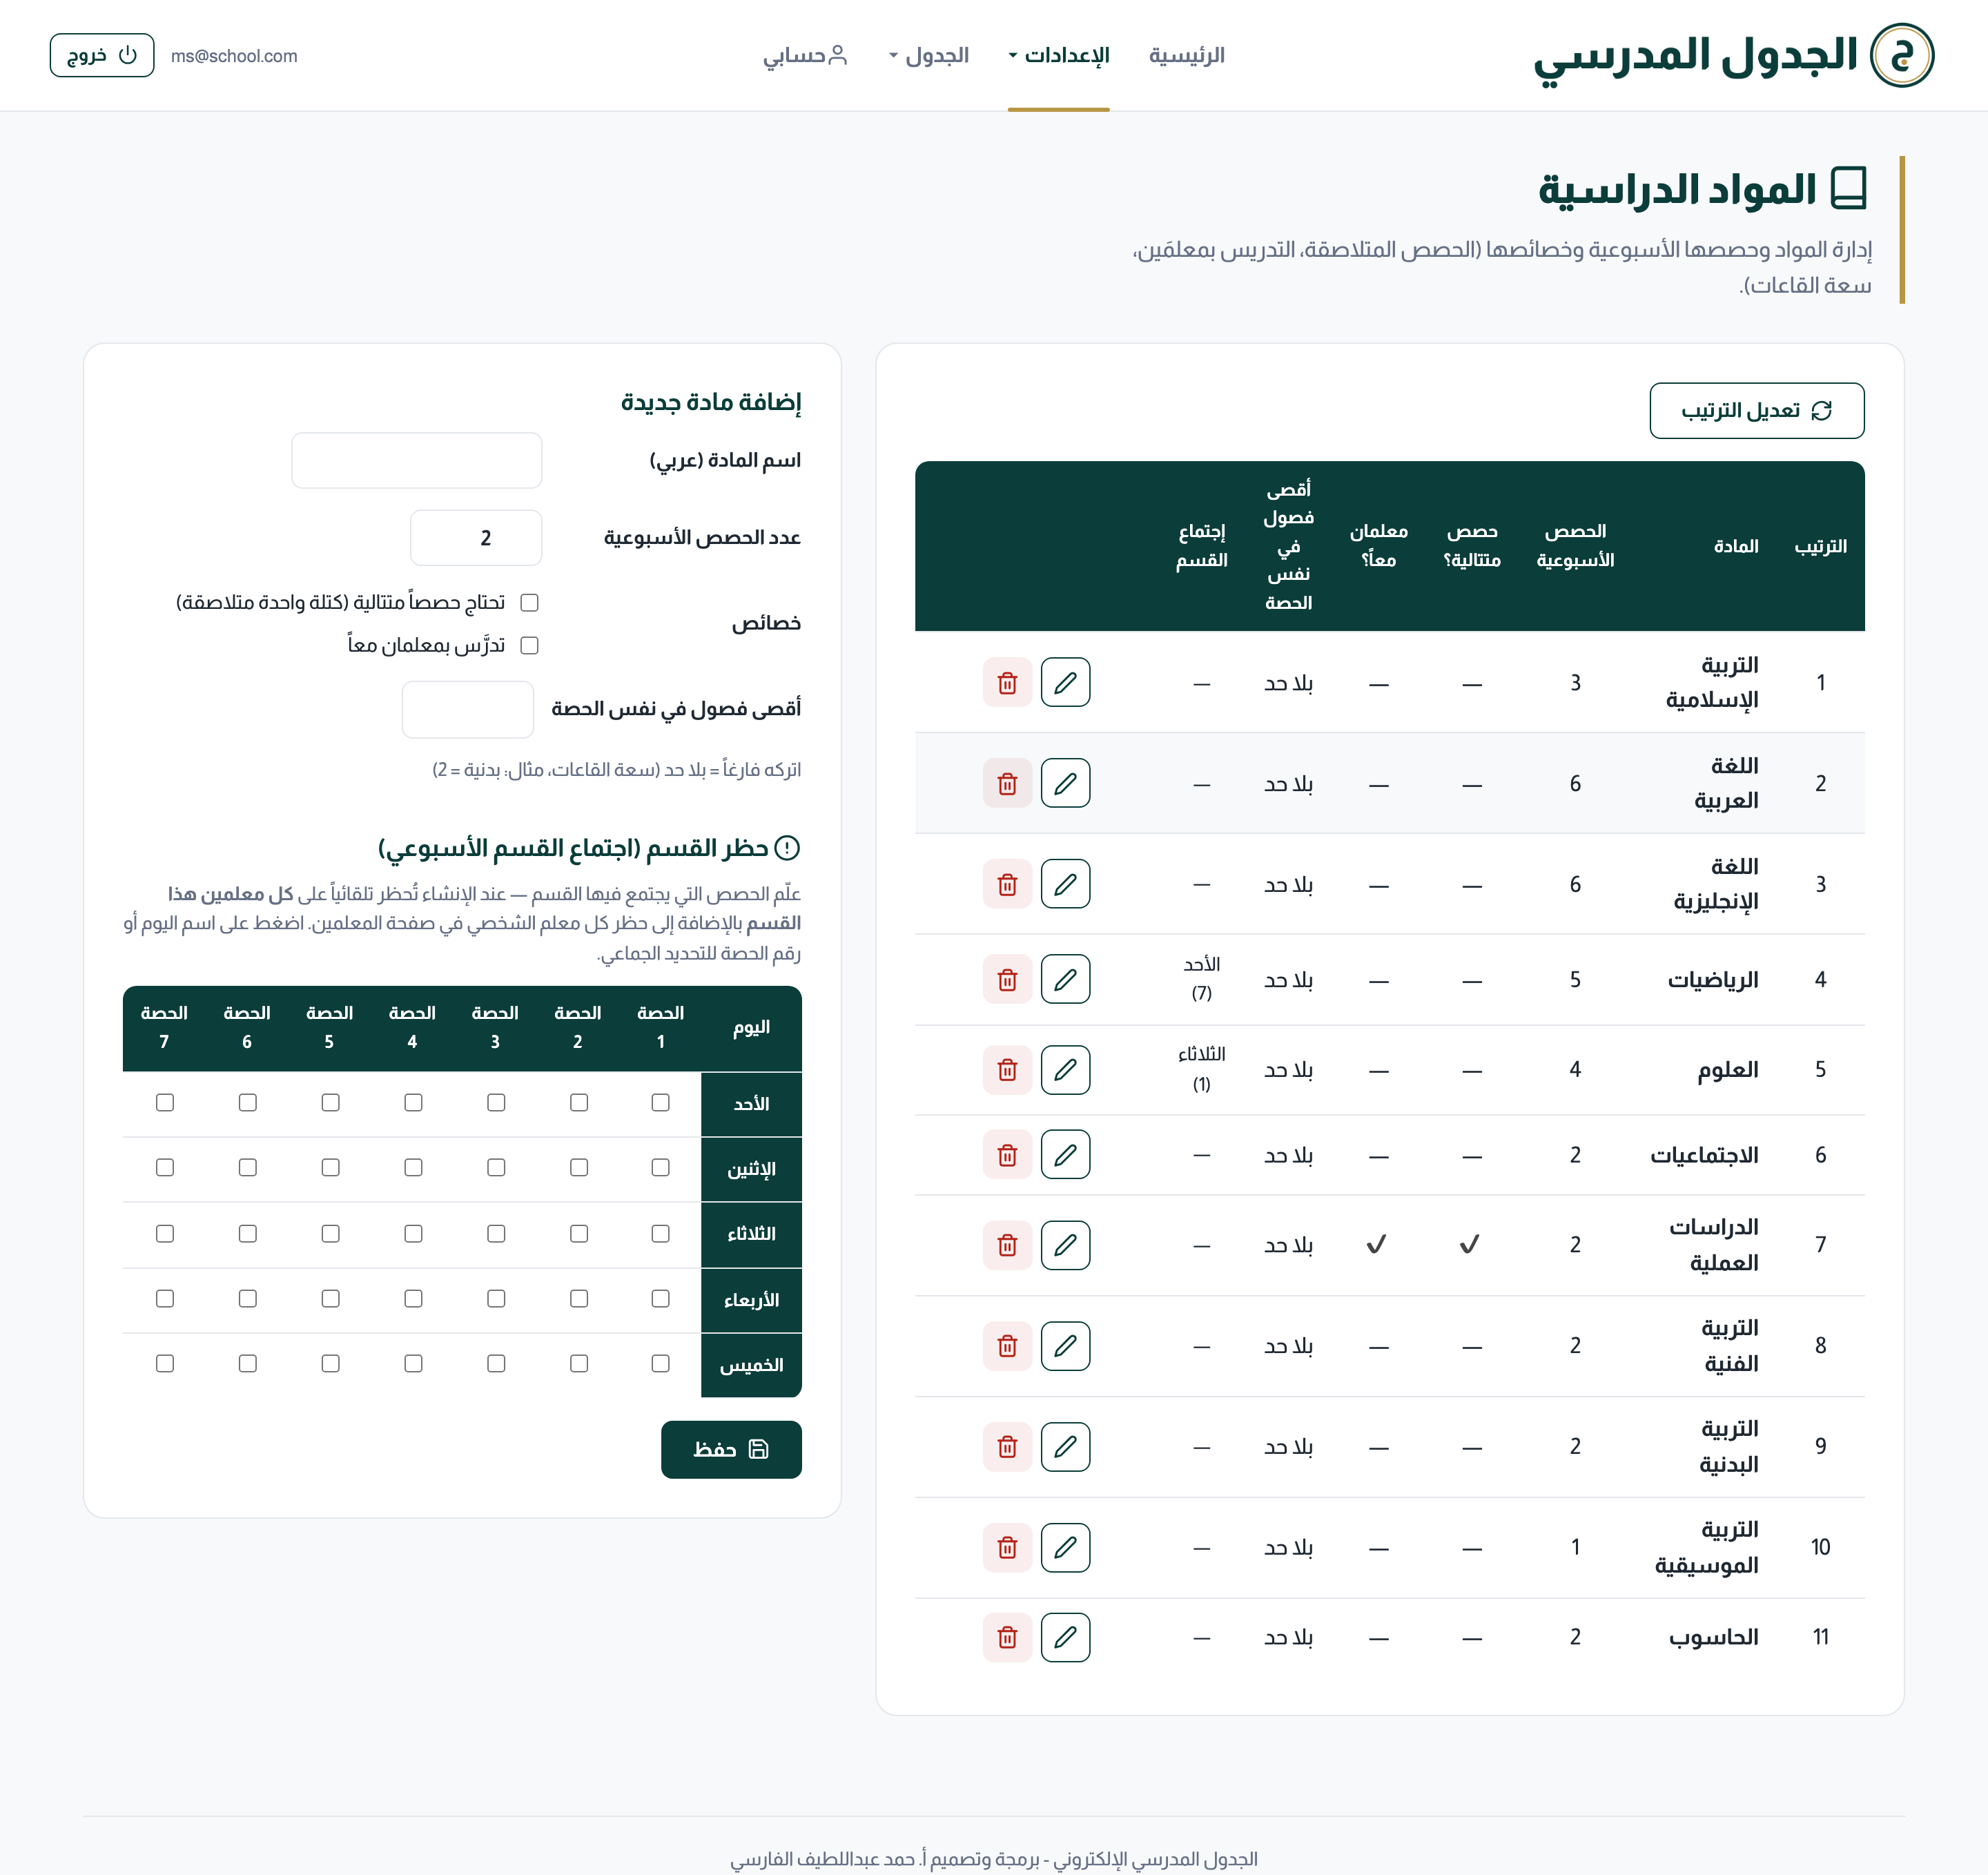The width and height of the screenshot is (1988, 1875).
Task: Edit the التربية الموسيقية subject row
Action: pyautogui.click(x=1065, y=1548)
